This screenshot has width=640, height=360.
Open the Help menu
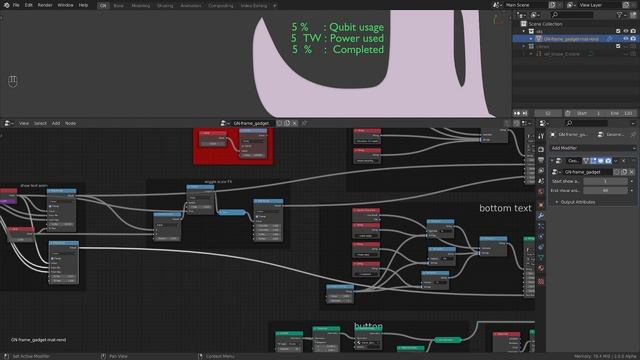pos(83,5)
